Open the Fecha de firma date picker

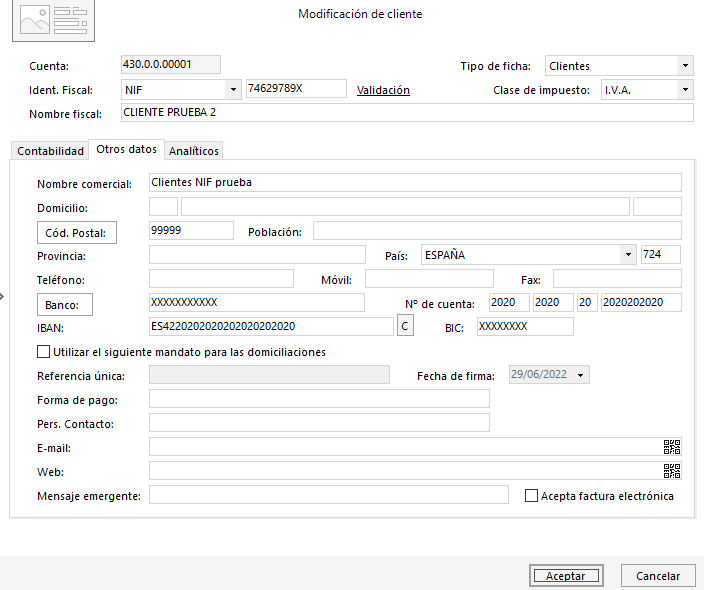click(x=582, y=375)
